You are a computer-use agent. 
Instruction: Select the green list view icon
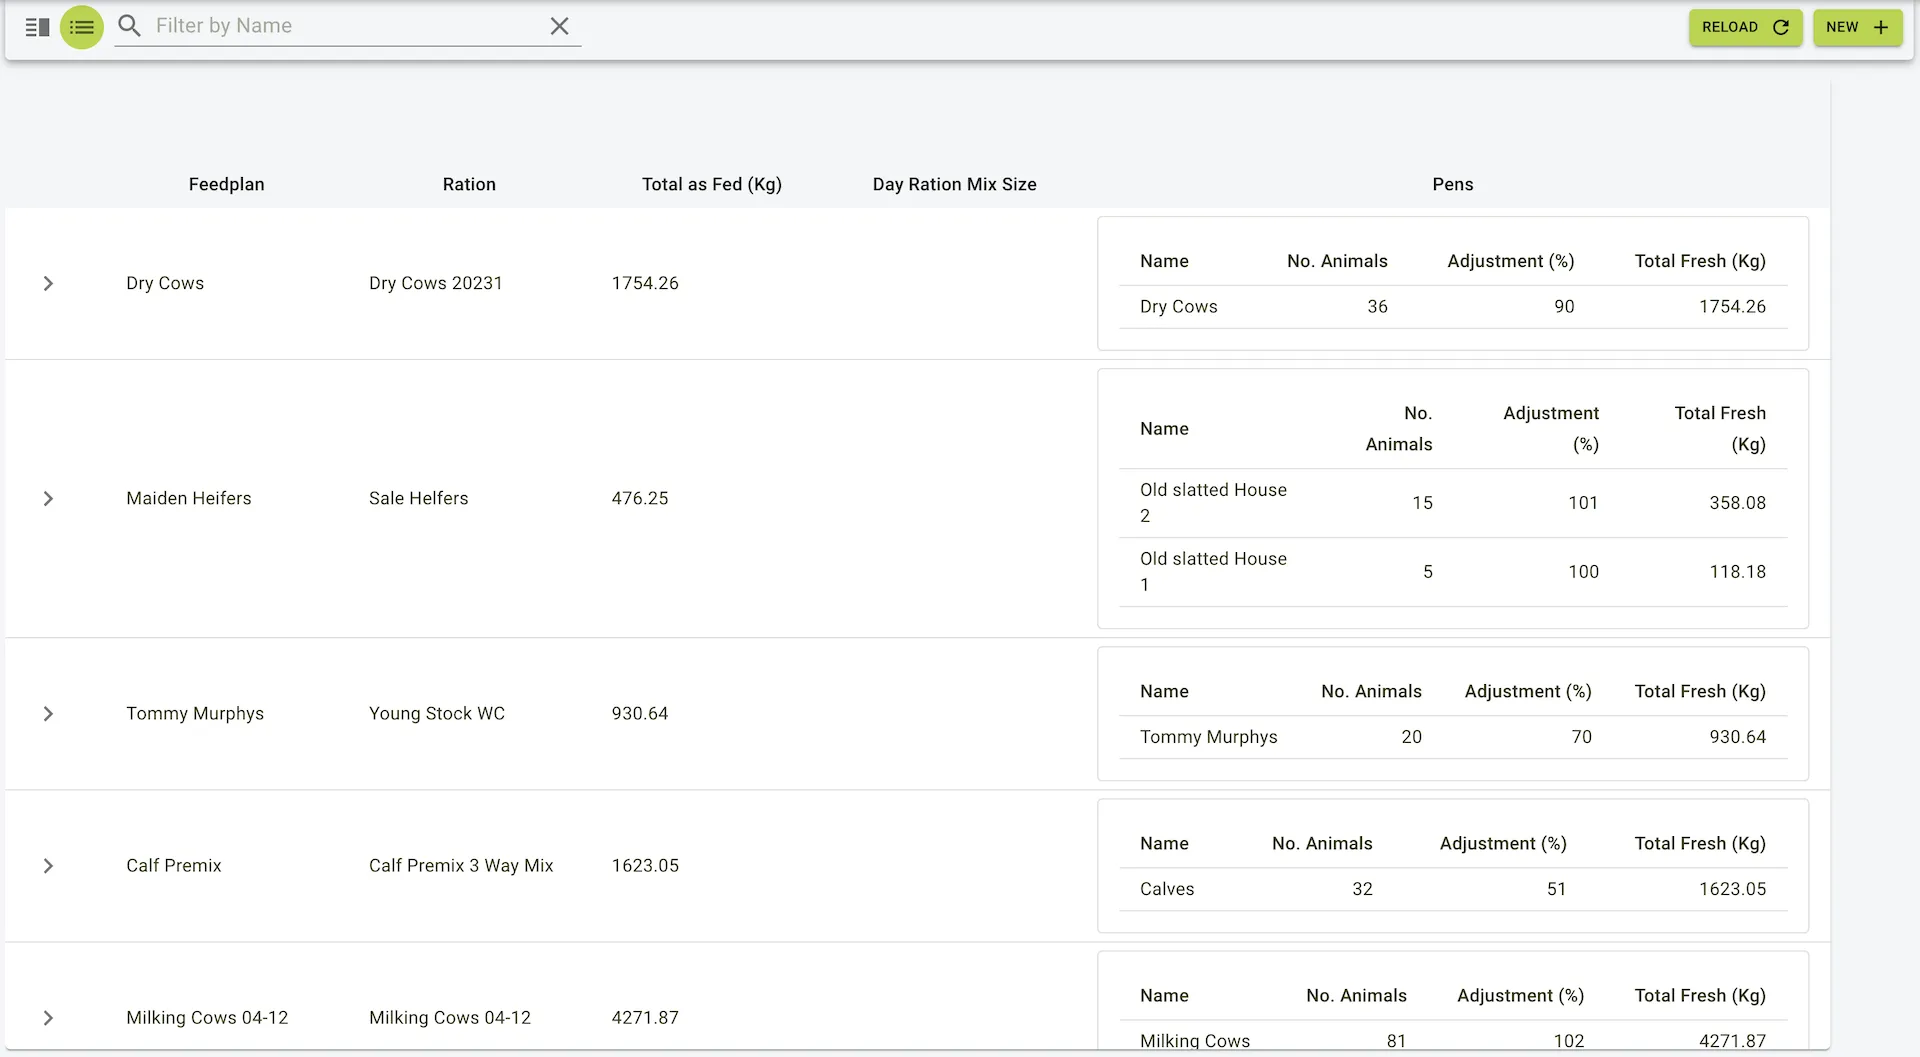click(82, 27)
